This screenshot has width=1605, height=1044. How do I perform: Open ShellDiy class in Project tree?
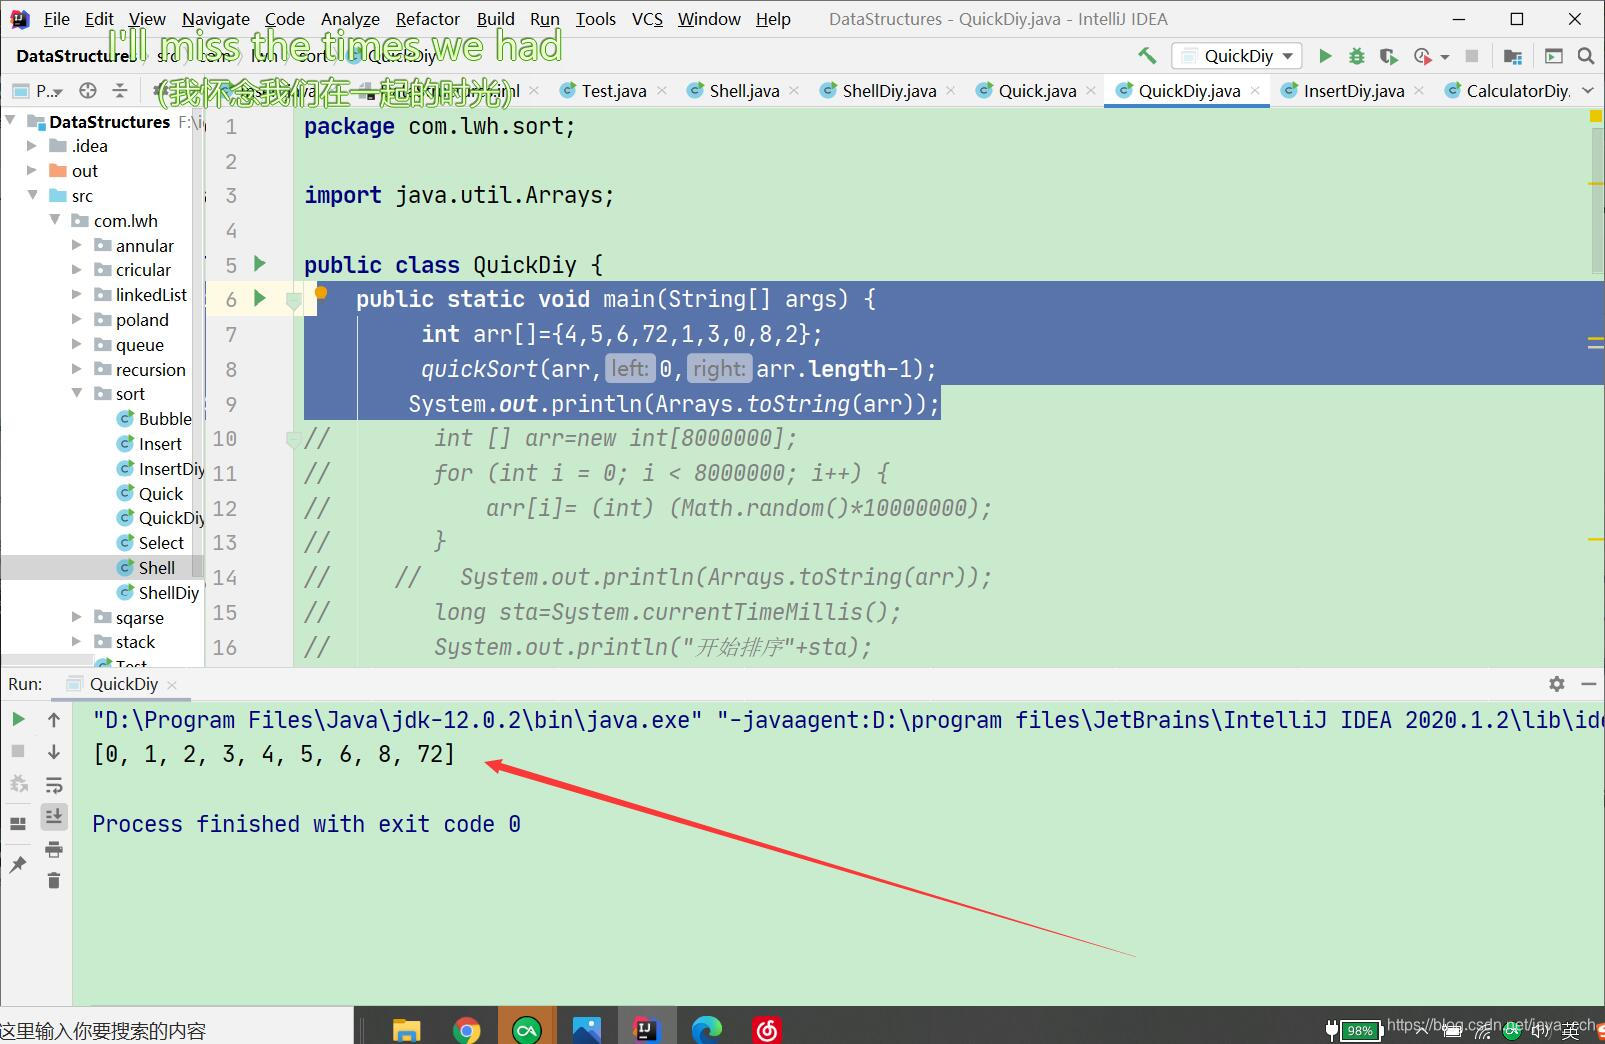(x=159, y=593)
